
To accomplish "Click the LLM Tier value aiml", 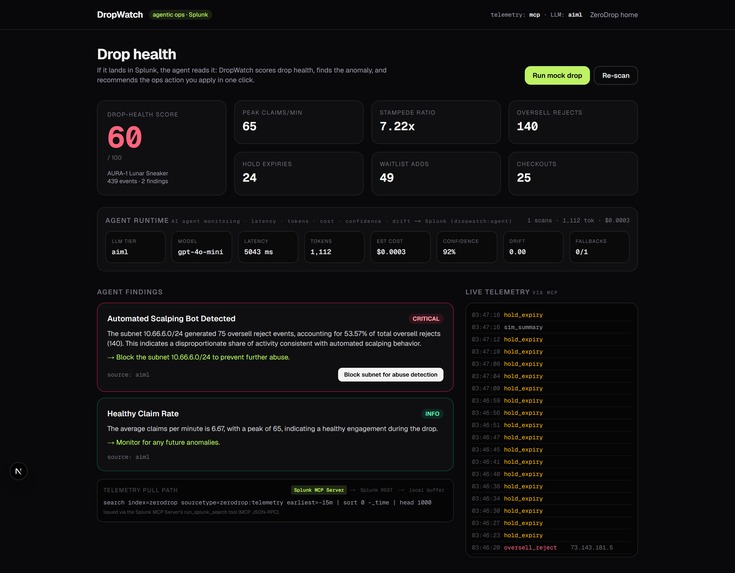I will point(120,252).
